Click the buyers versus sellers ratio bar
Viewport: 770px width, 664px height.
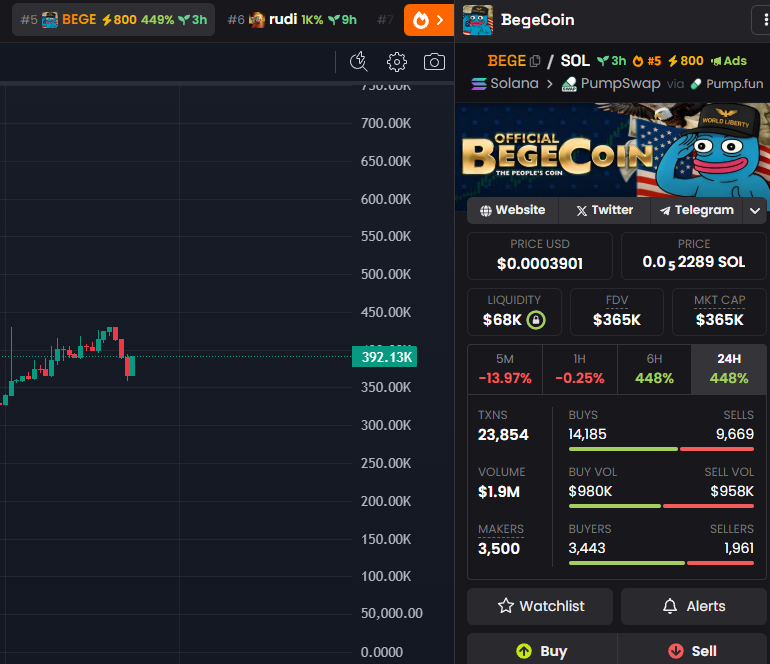click(661, 563)
